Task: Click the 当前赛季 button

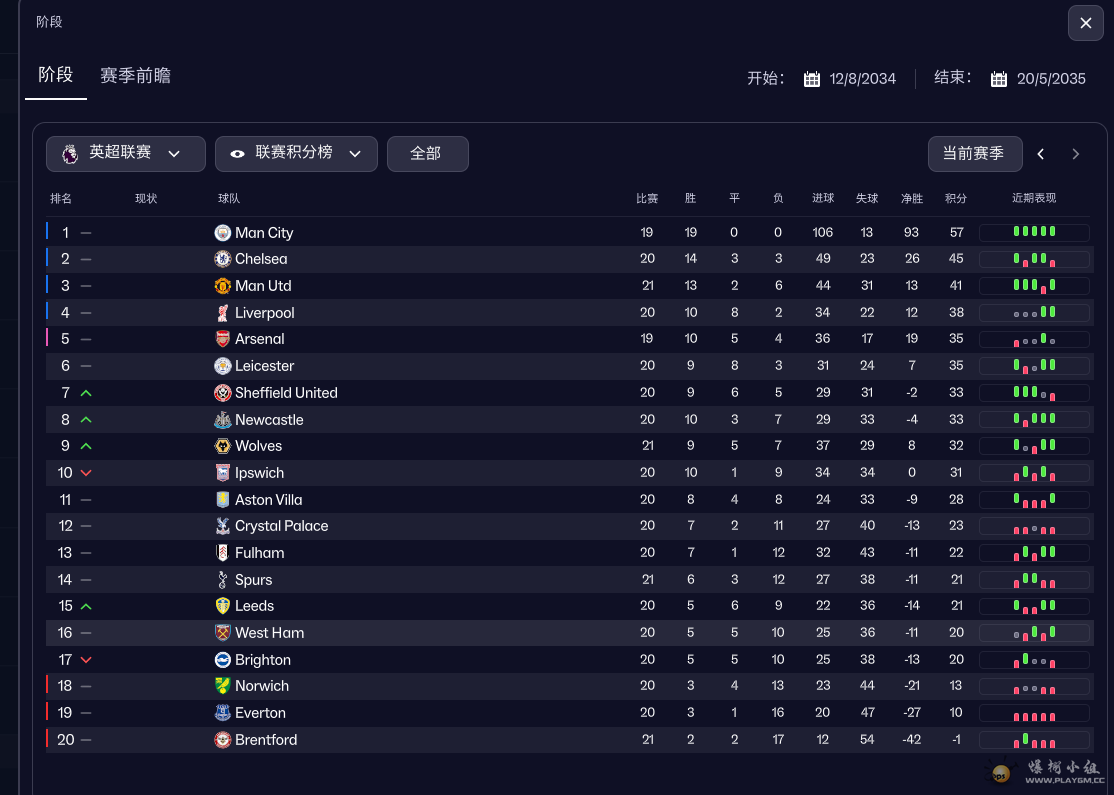Action: [x=974, y=154]
